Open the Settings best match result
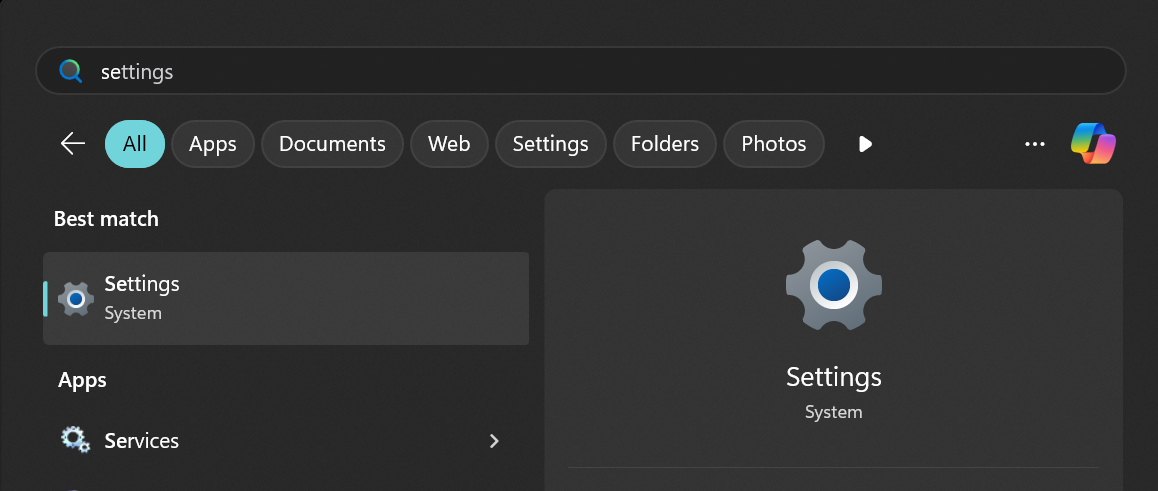Image resolution: width=1158 pixels, height=491 pixels. coord(286,298)
